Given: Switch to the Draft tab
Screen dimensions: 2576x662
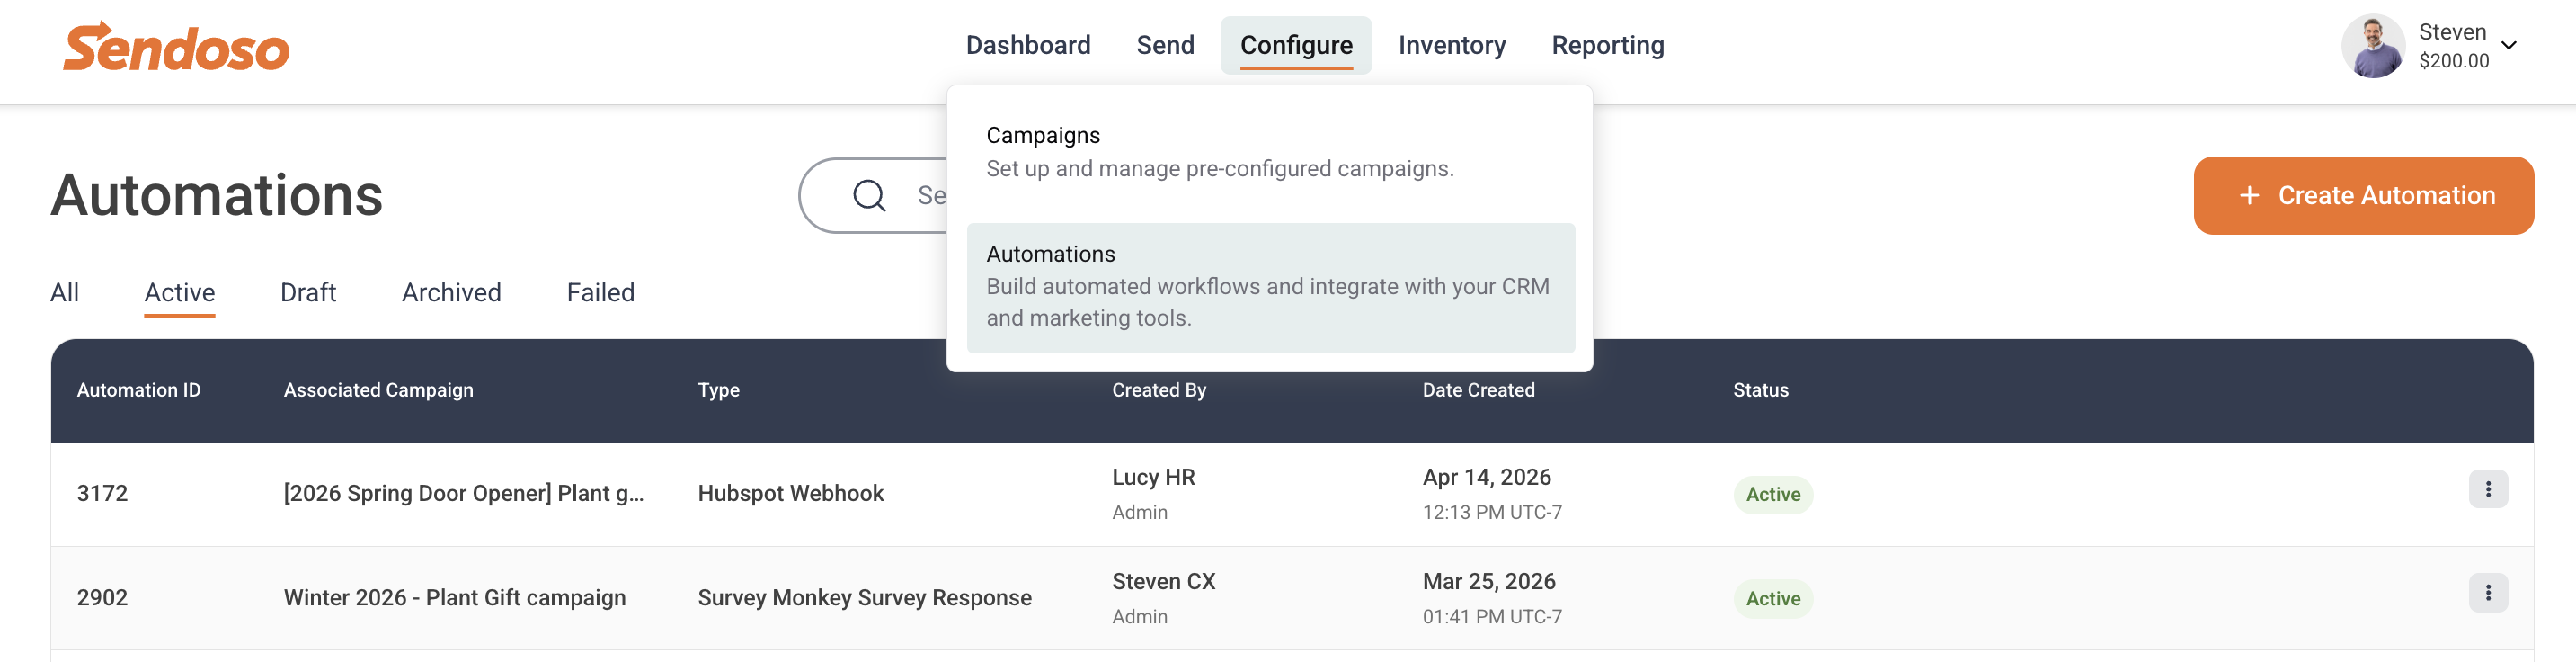Looking at the screenshot, I should click(308, 292).
